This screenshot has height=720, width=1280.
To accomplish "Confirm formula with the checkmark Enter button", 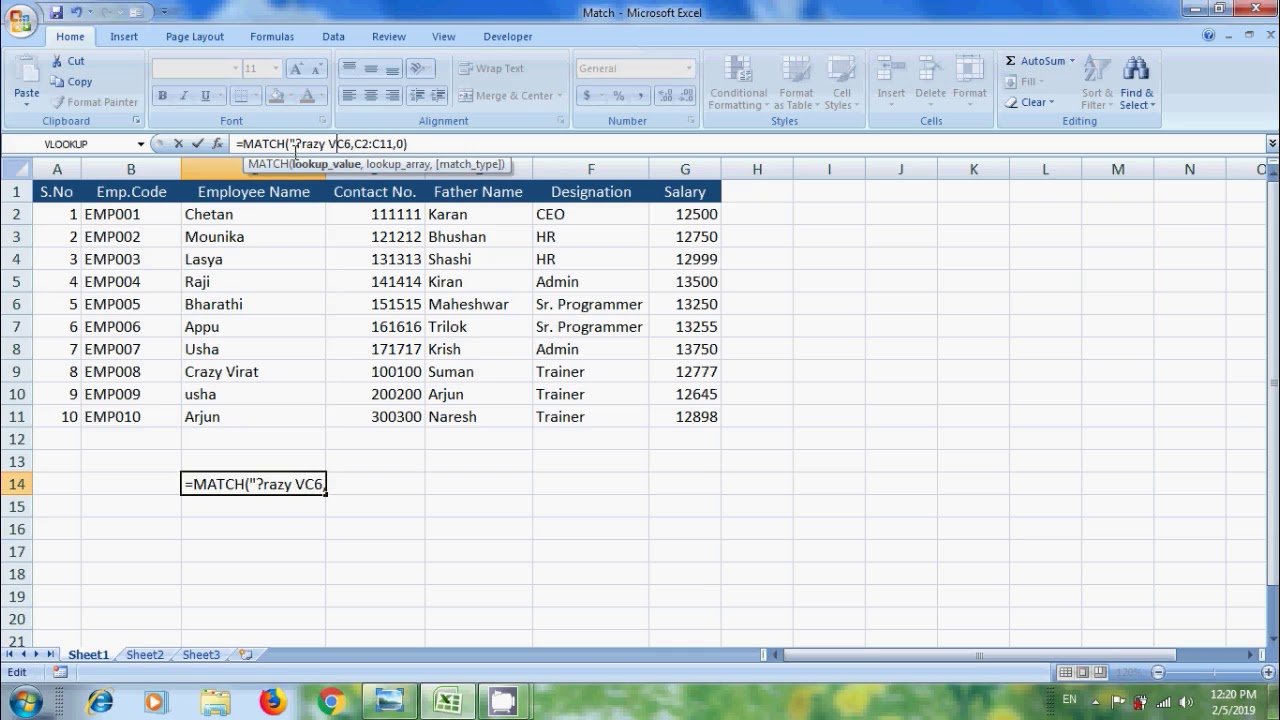I will [x=197, y=144].
